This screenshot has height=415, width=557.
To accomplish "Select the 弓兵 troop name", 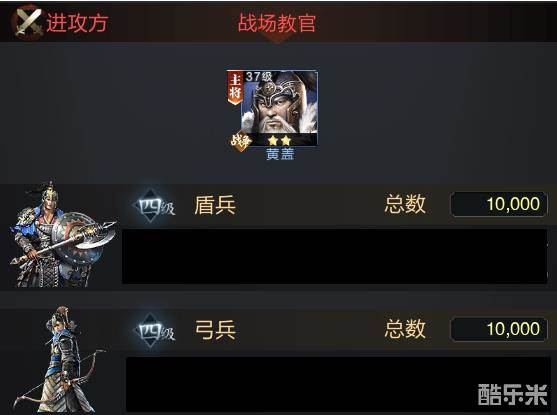I will coord(215,330).
